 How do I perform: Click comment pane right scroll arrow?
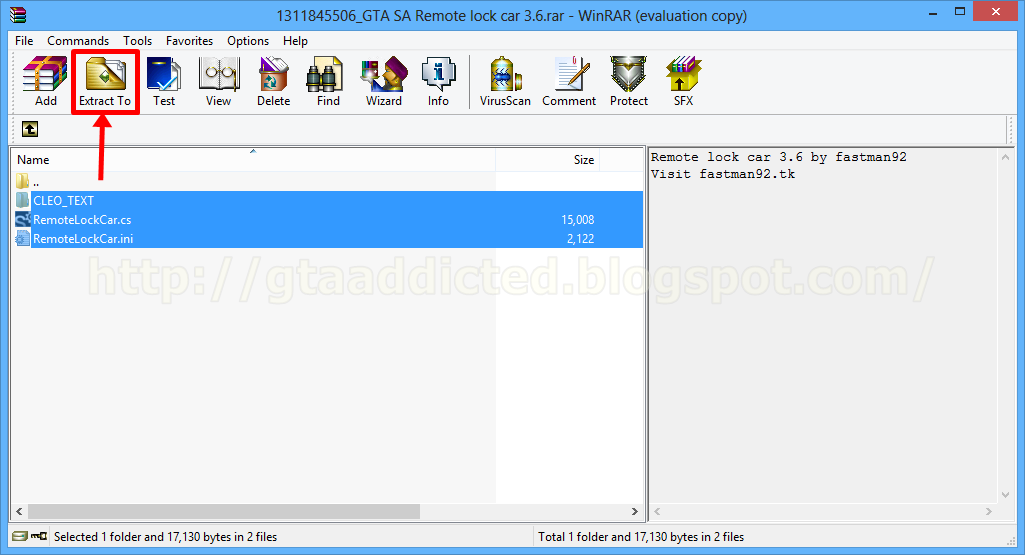coord(988,511)
